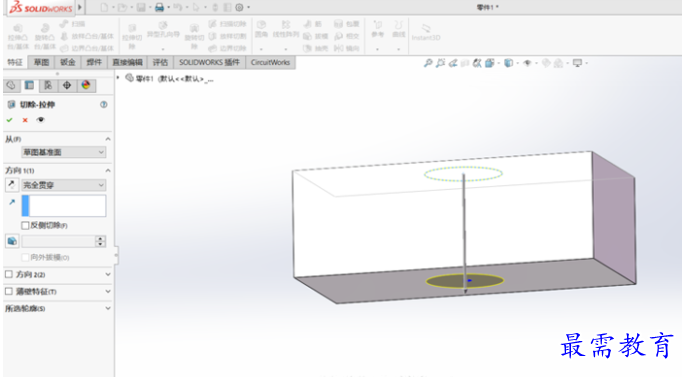Screen dimensions: 682x377
Task: Collapse the 从 section chevron
Action: pyautogui.click(x=108, y=139)
